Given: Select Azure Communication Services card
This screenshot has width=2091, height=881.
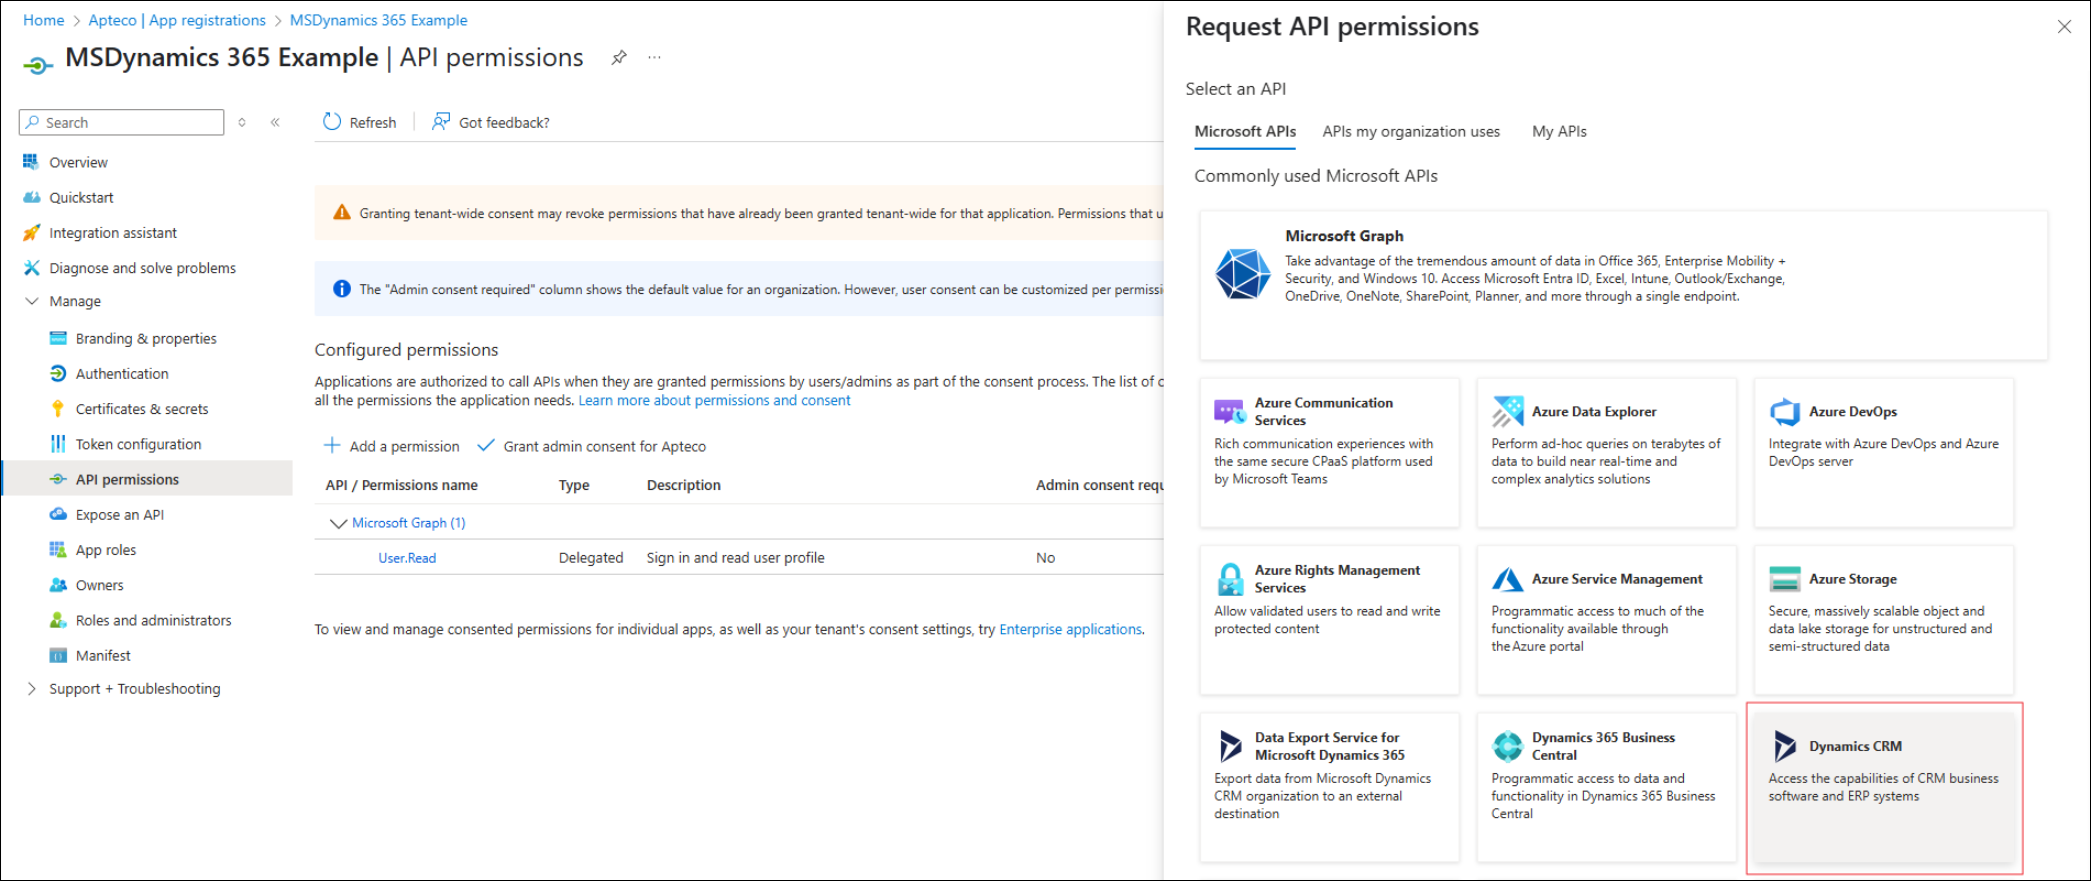Looking at the screenshot, I should tap(1329, 452).
